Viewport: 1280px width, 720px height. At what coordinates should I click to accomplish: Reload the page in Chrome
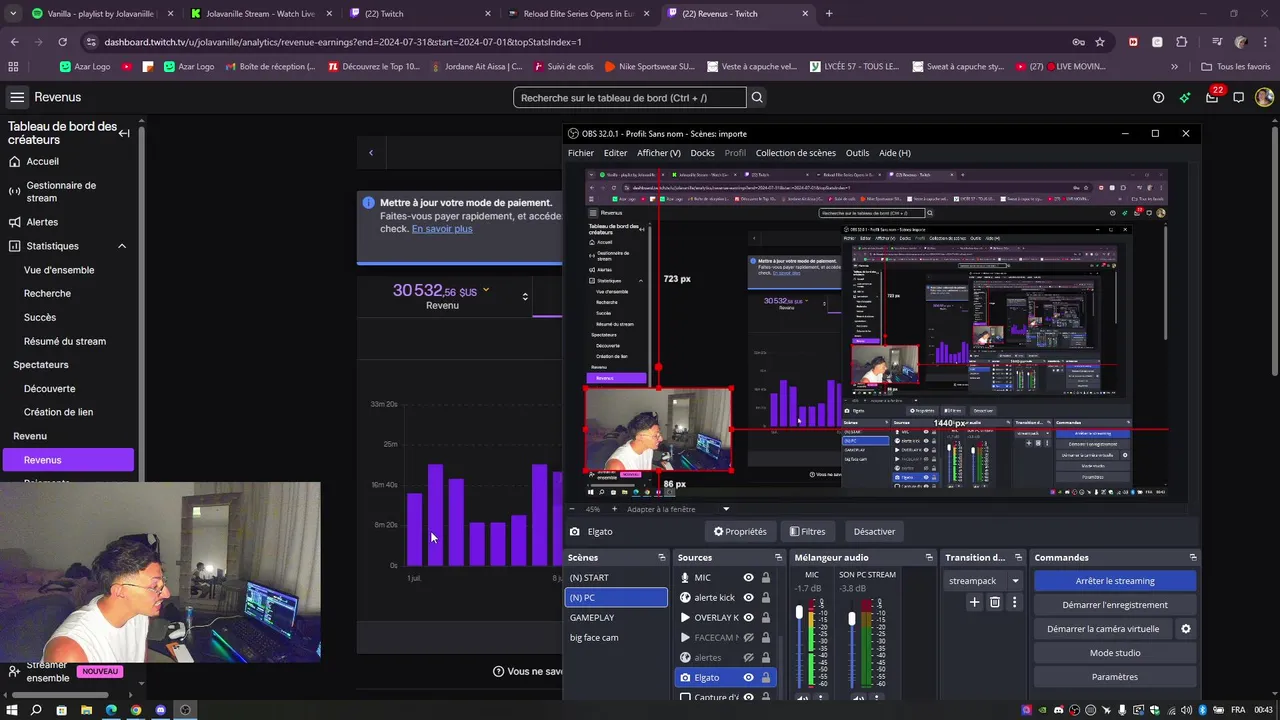point(62,42)
